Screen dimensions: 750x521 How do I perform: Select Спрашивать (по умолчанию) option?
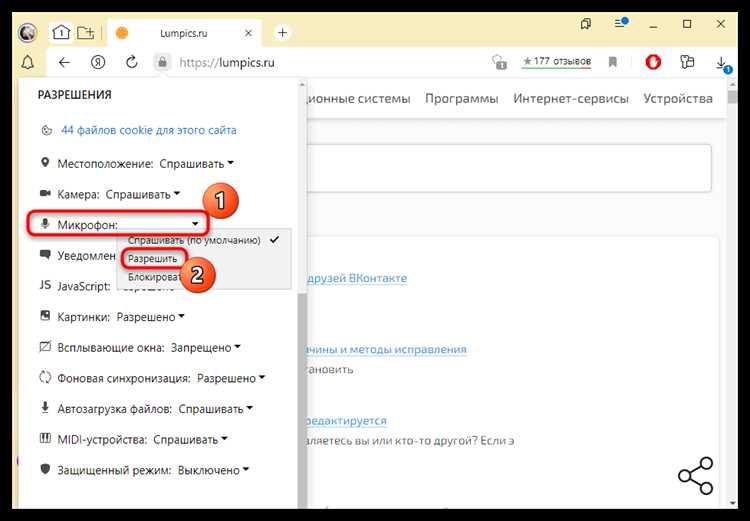tap(204, 240)
